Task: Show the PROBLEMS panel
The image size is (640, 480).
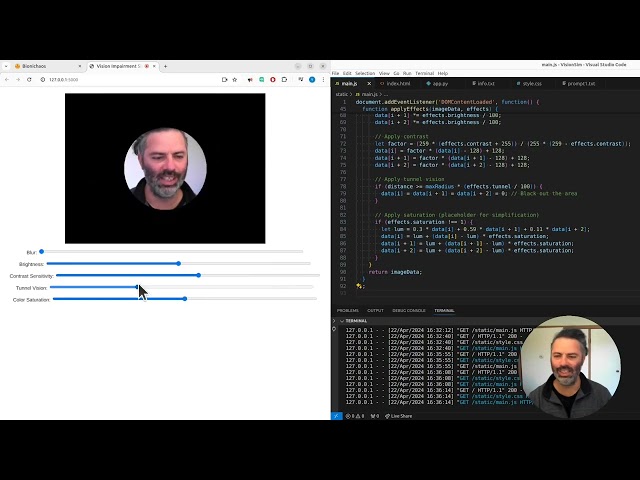Action: tap(347, 311)
